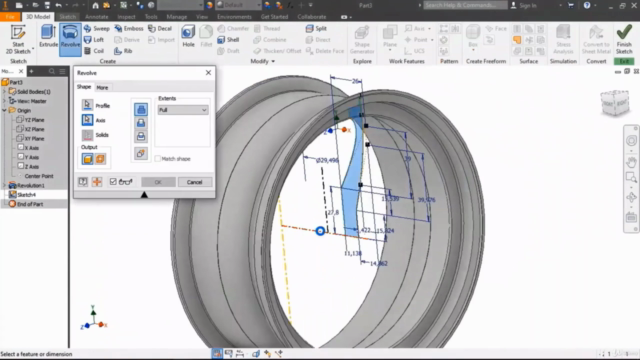Switch to the Manage ribbon tab
Screen dimensions: 640x360
tap(177, 17)
